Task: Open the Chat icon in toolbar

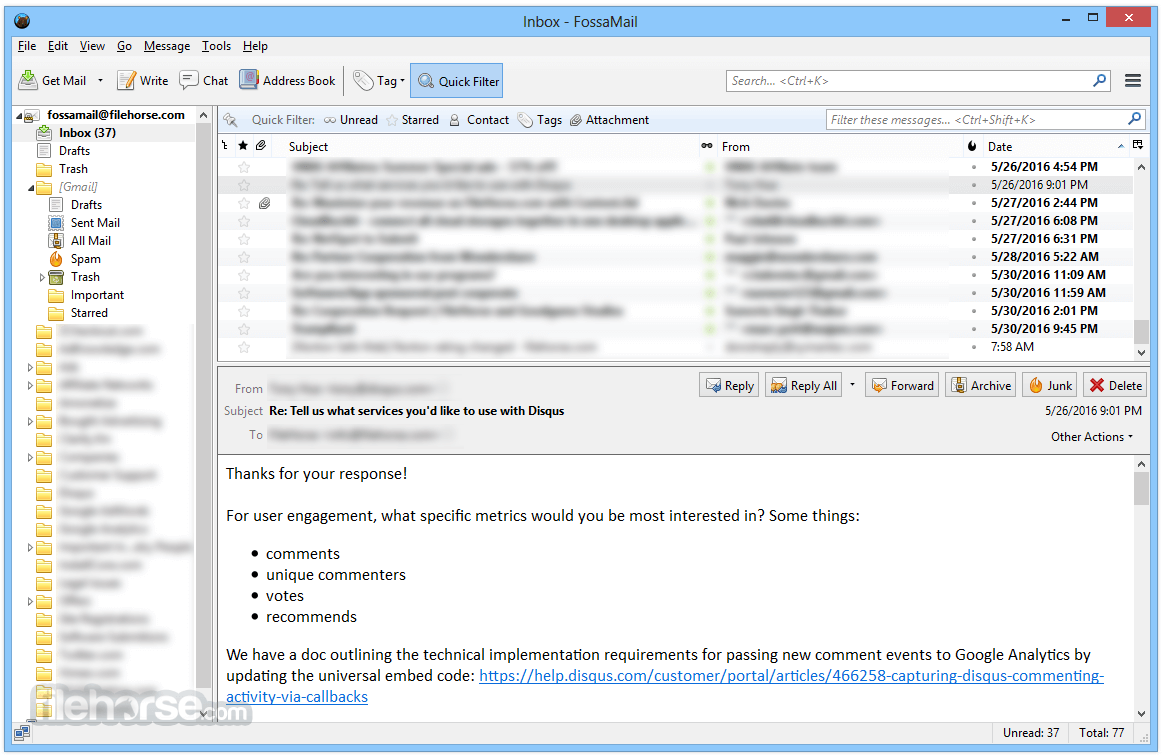Action: coord(204,81)
